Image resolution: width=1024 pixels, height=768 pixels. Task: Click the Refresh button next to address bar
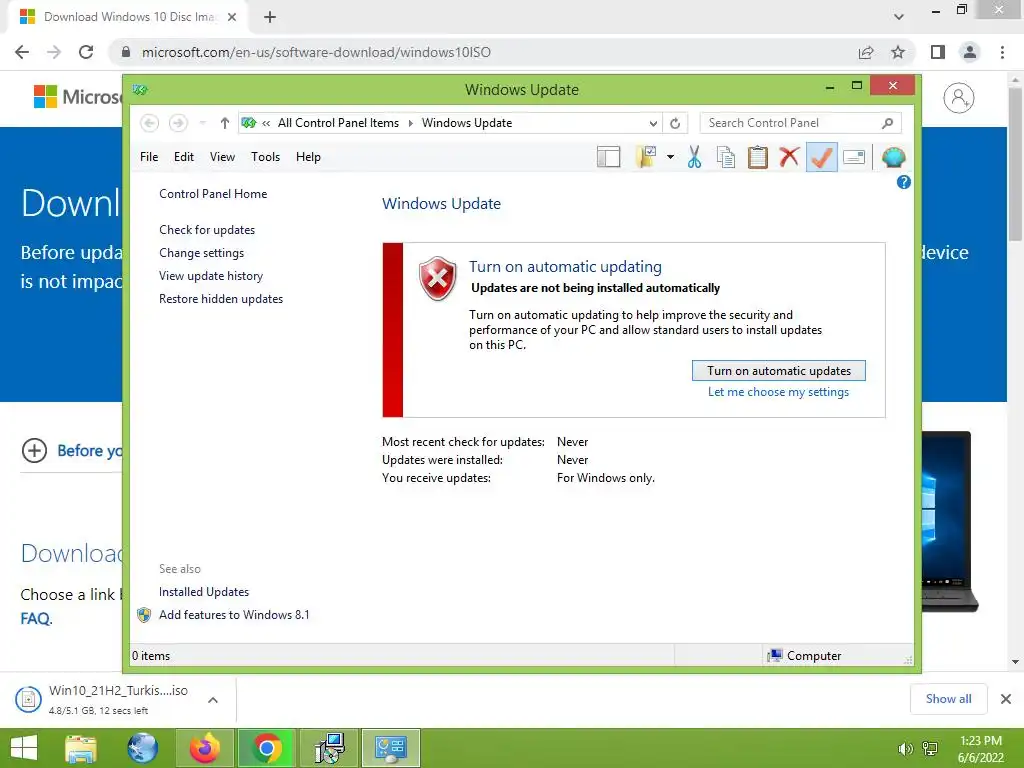pos(675,123)
